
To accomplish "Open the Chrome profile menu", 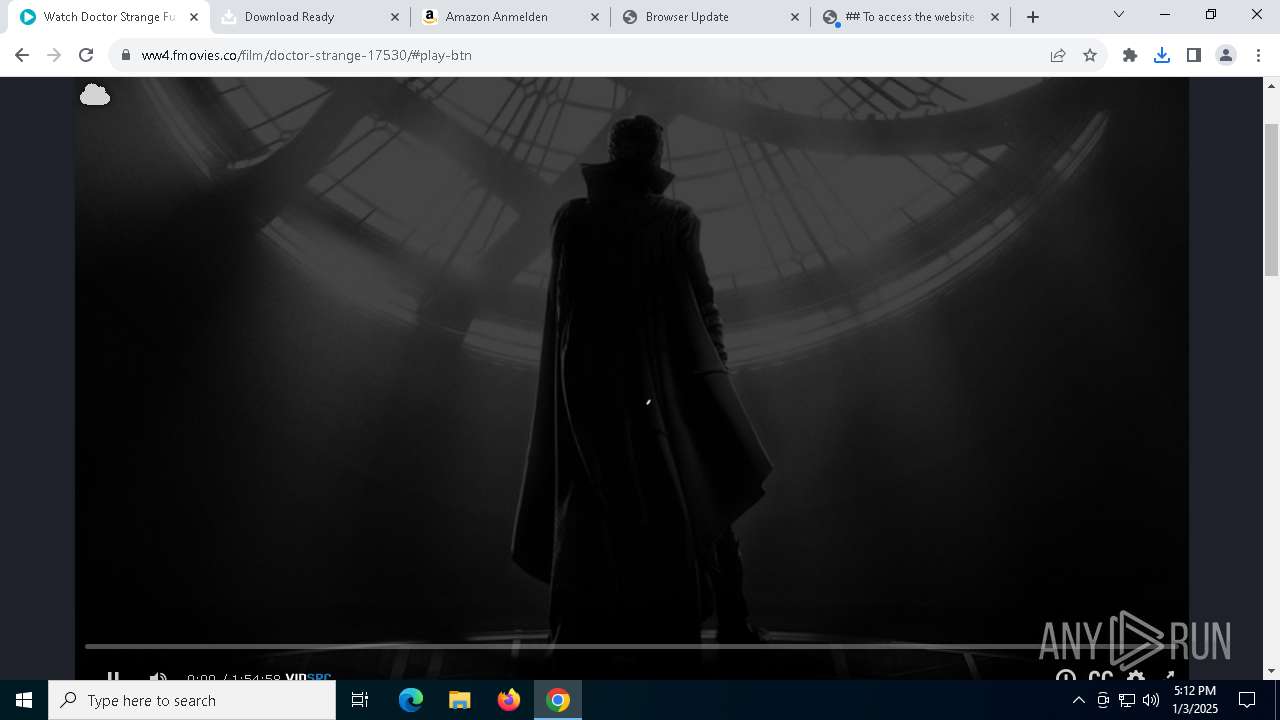I will tap(1226, 55).
